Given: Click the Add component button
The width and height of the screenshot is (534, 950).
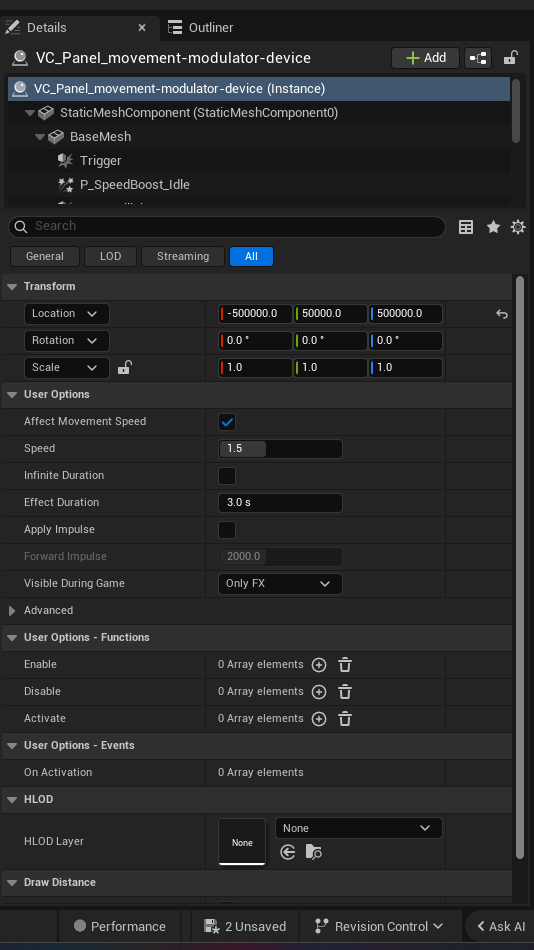Looking at the screenshot, I should (x=426, y=58).
